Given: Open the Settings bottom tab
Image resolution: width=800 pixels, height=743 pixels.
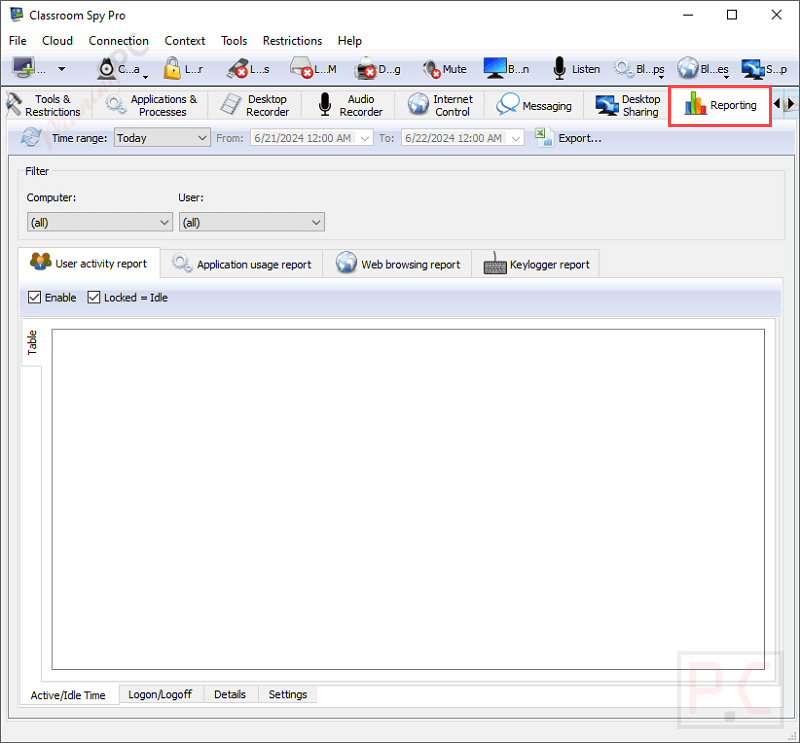Looking at the screenshot, I should tap(288, 695).
